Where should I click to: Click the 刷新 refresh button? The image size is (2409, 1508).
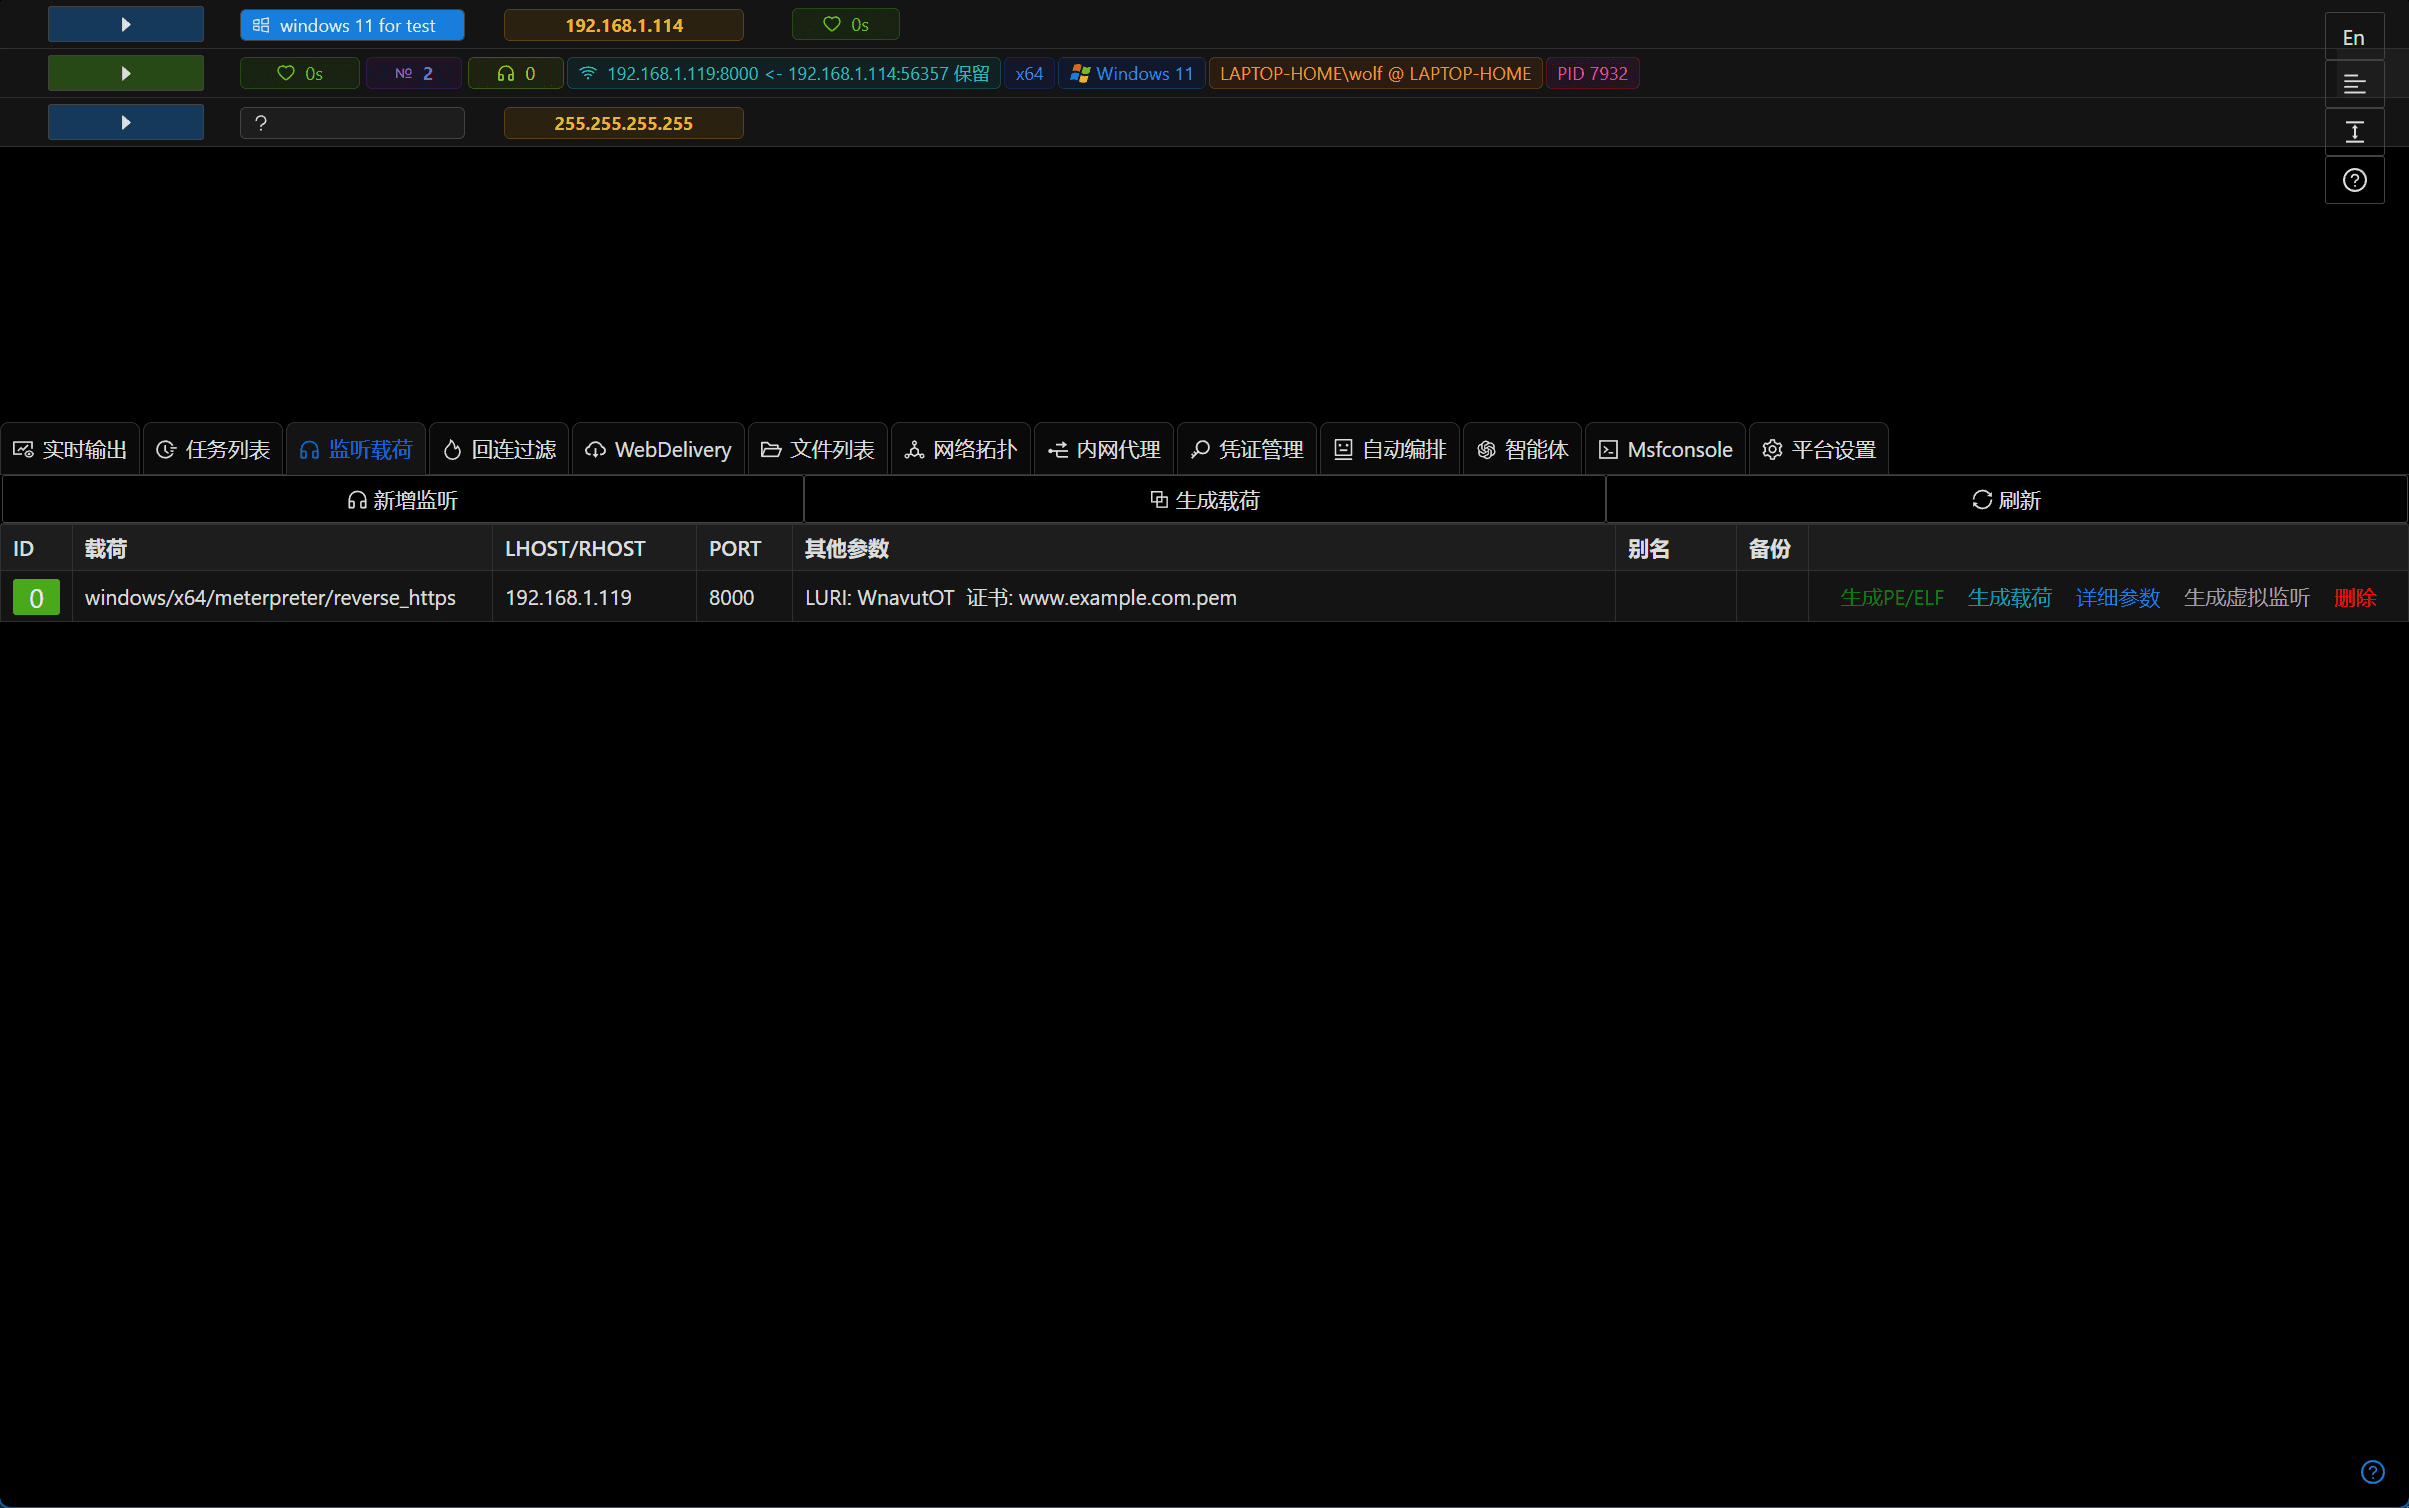click(2006, 500)
